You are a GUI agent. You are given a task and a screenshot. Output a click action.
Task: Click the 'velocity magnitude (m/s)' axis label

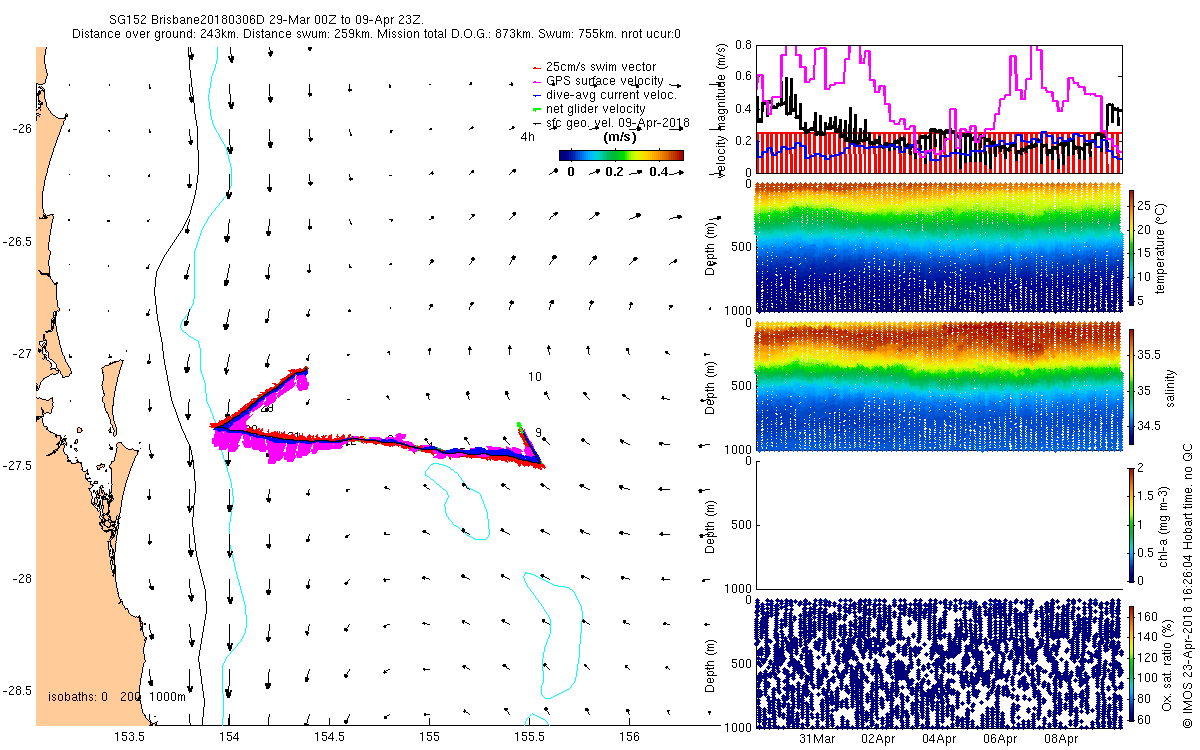[x=722, y=109]
